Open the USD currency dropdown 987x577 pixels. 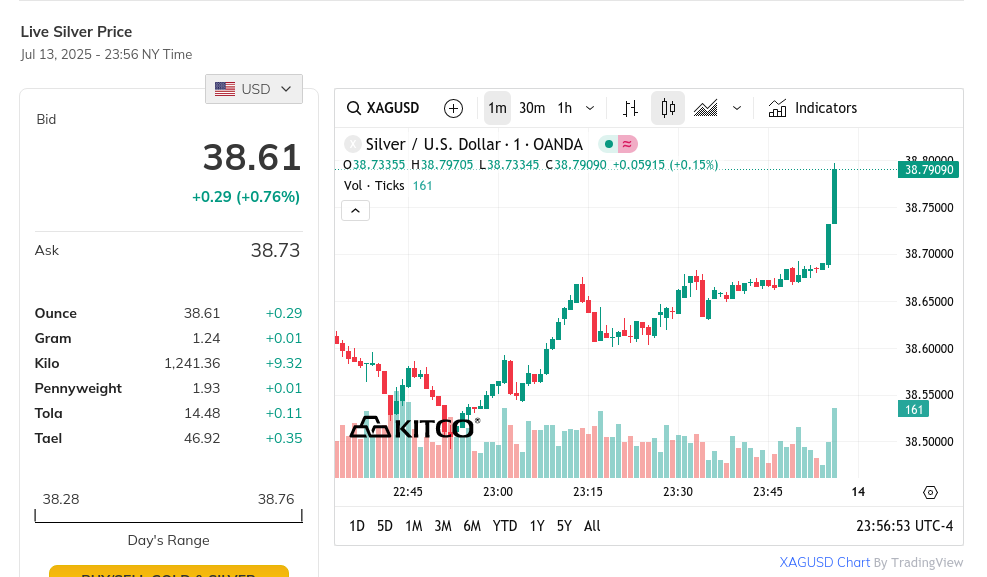[x=254, y=89]
